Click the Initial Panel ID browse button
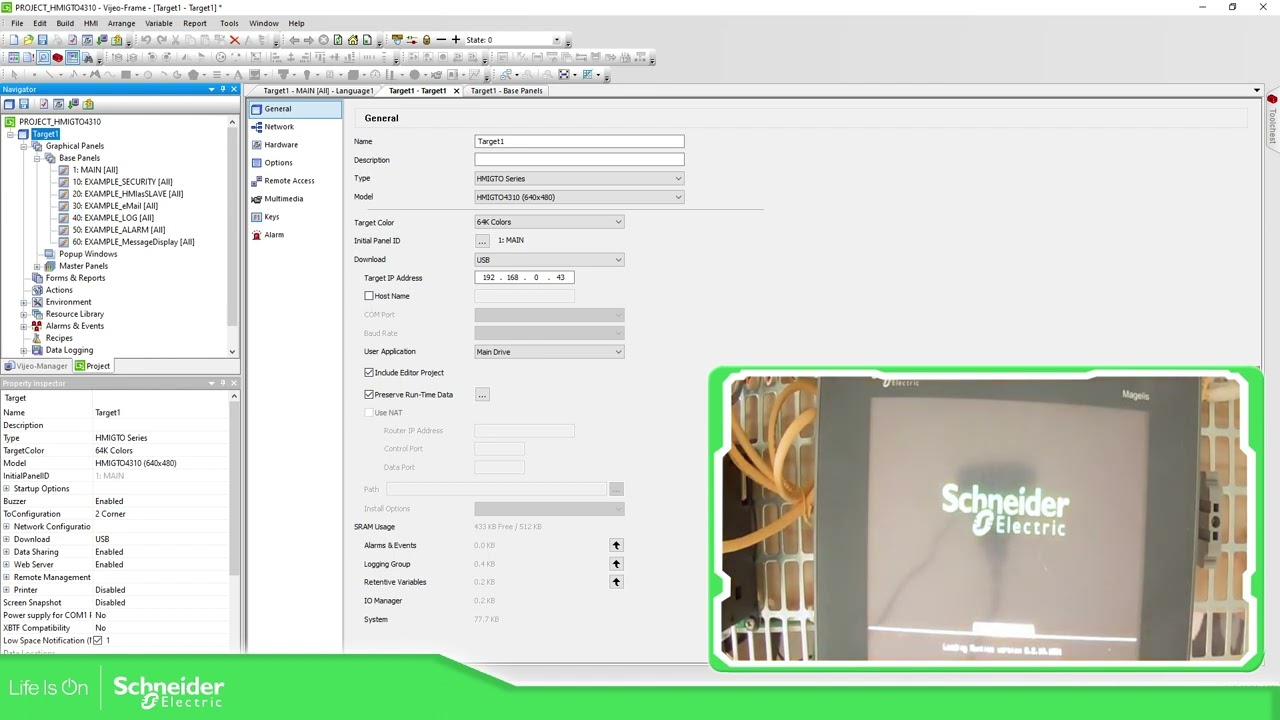 click(482, 241)
